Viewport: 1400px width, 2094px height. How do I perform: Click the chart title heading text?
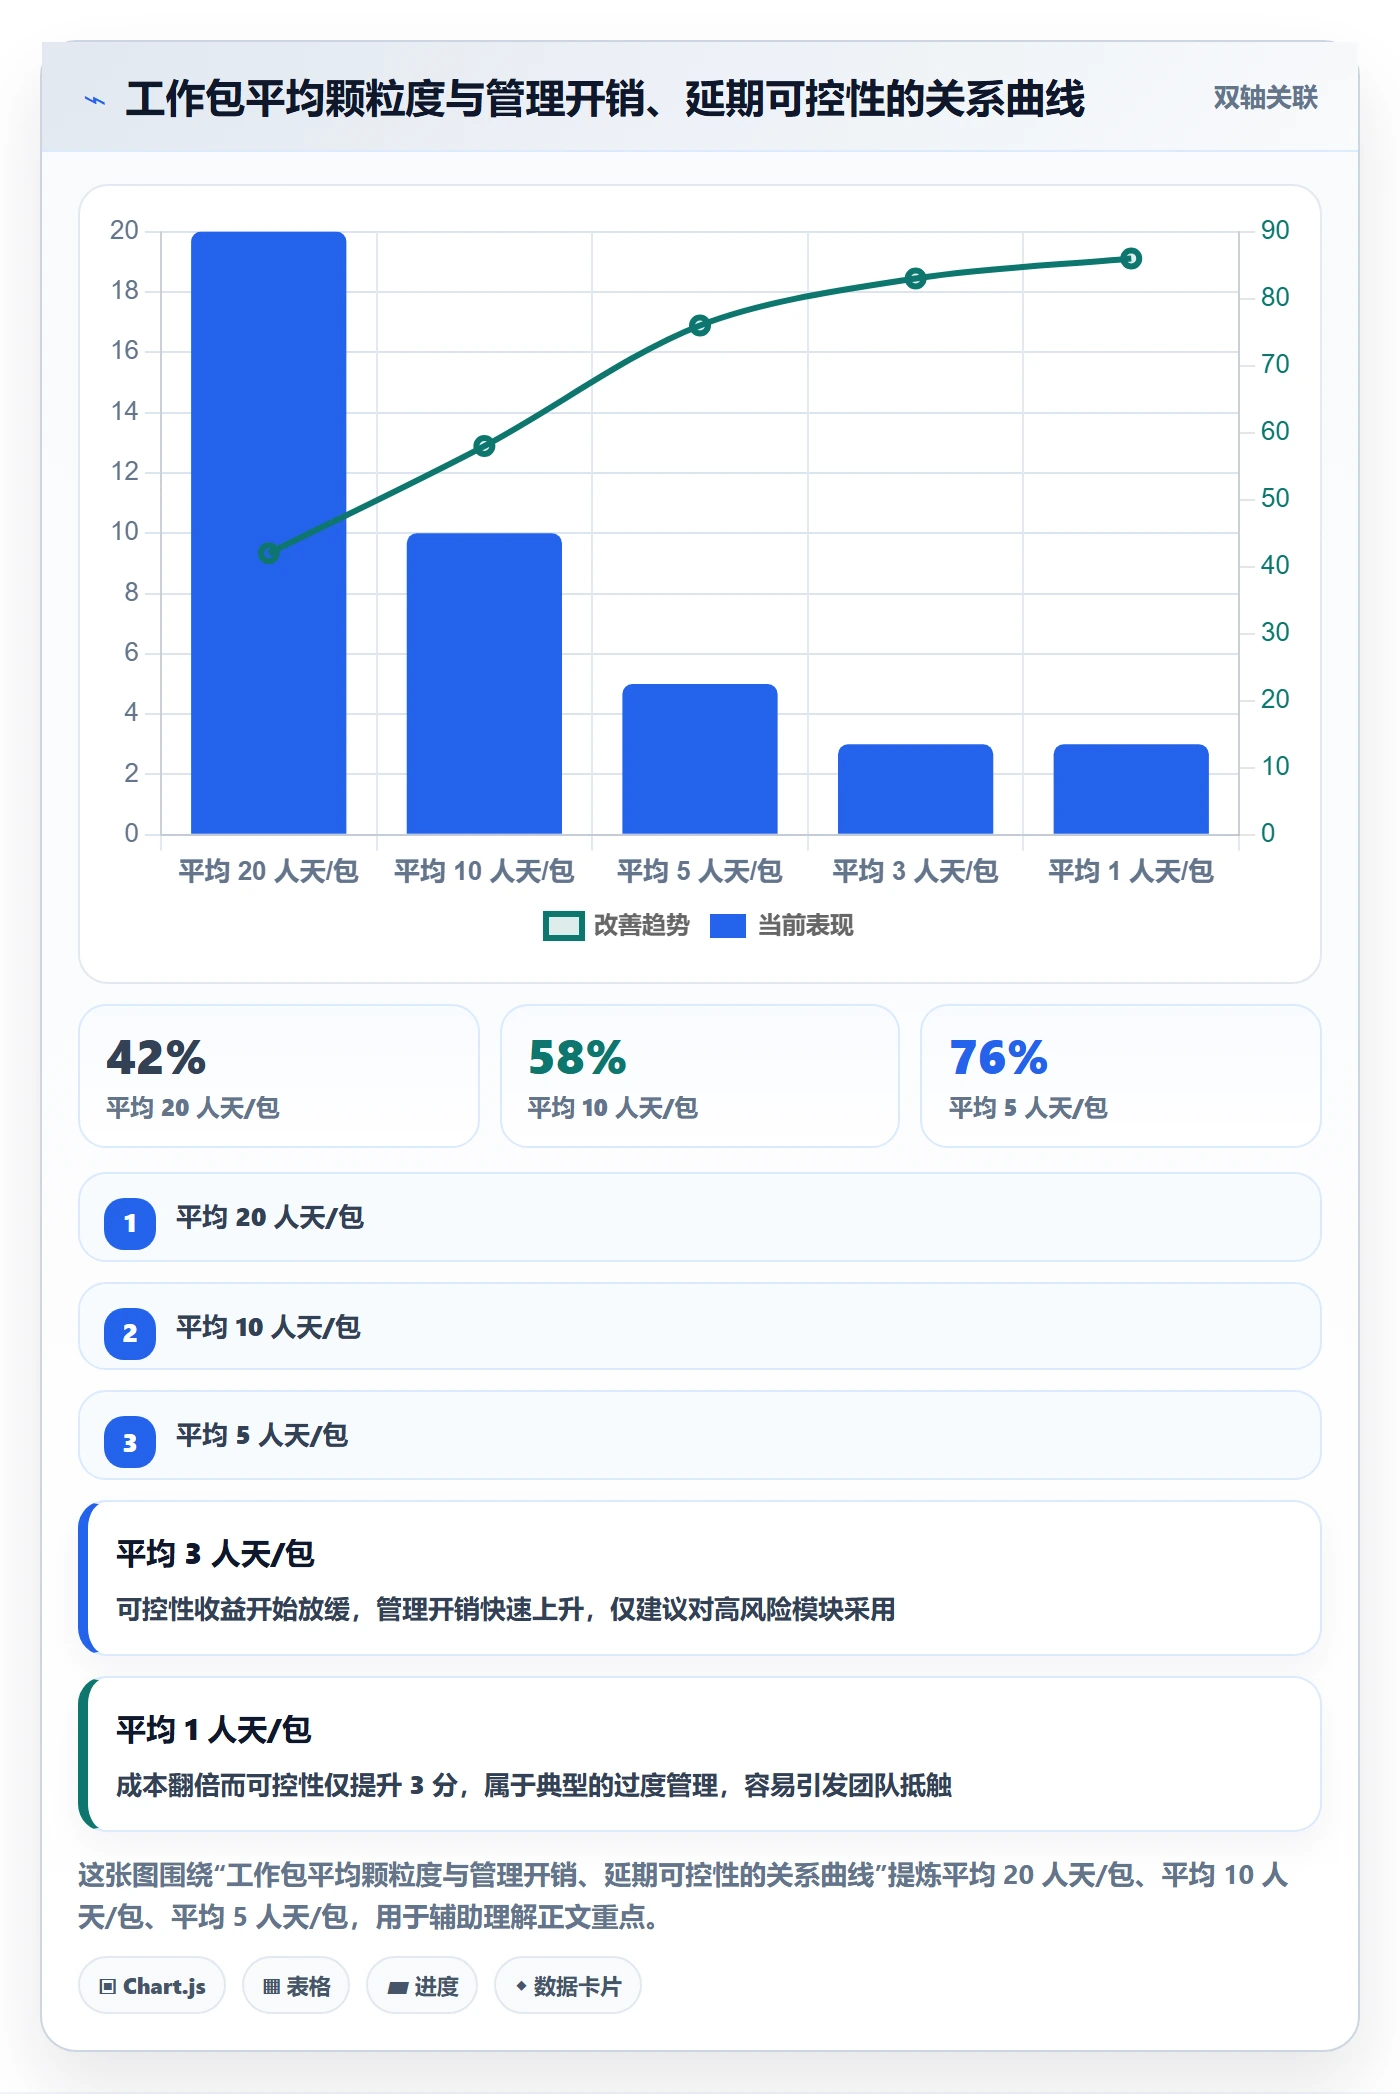(605, 99)
